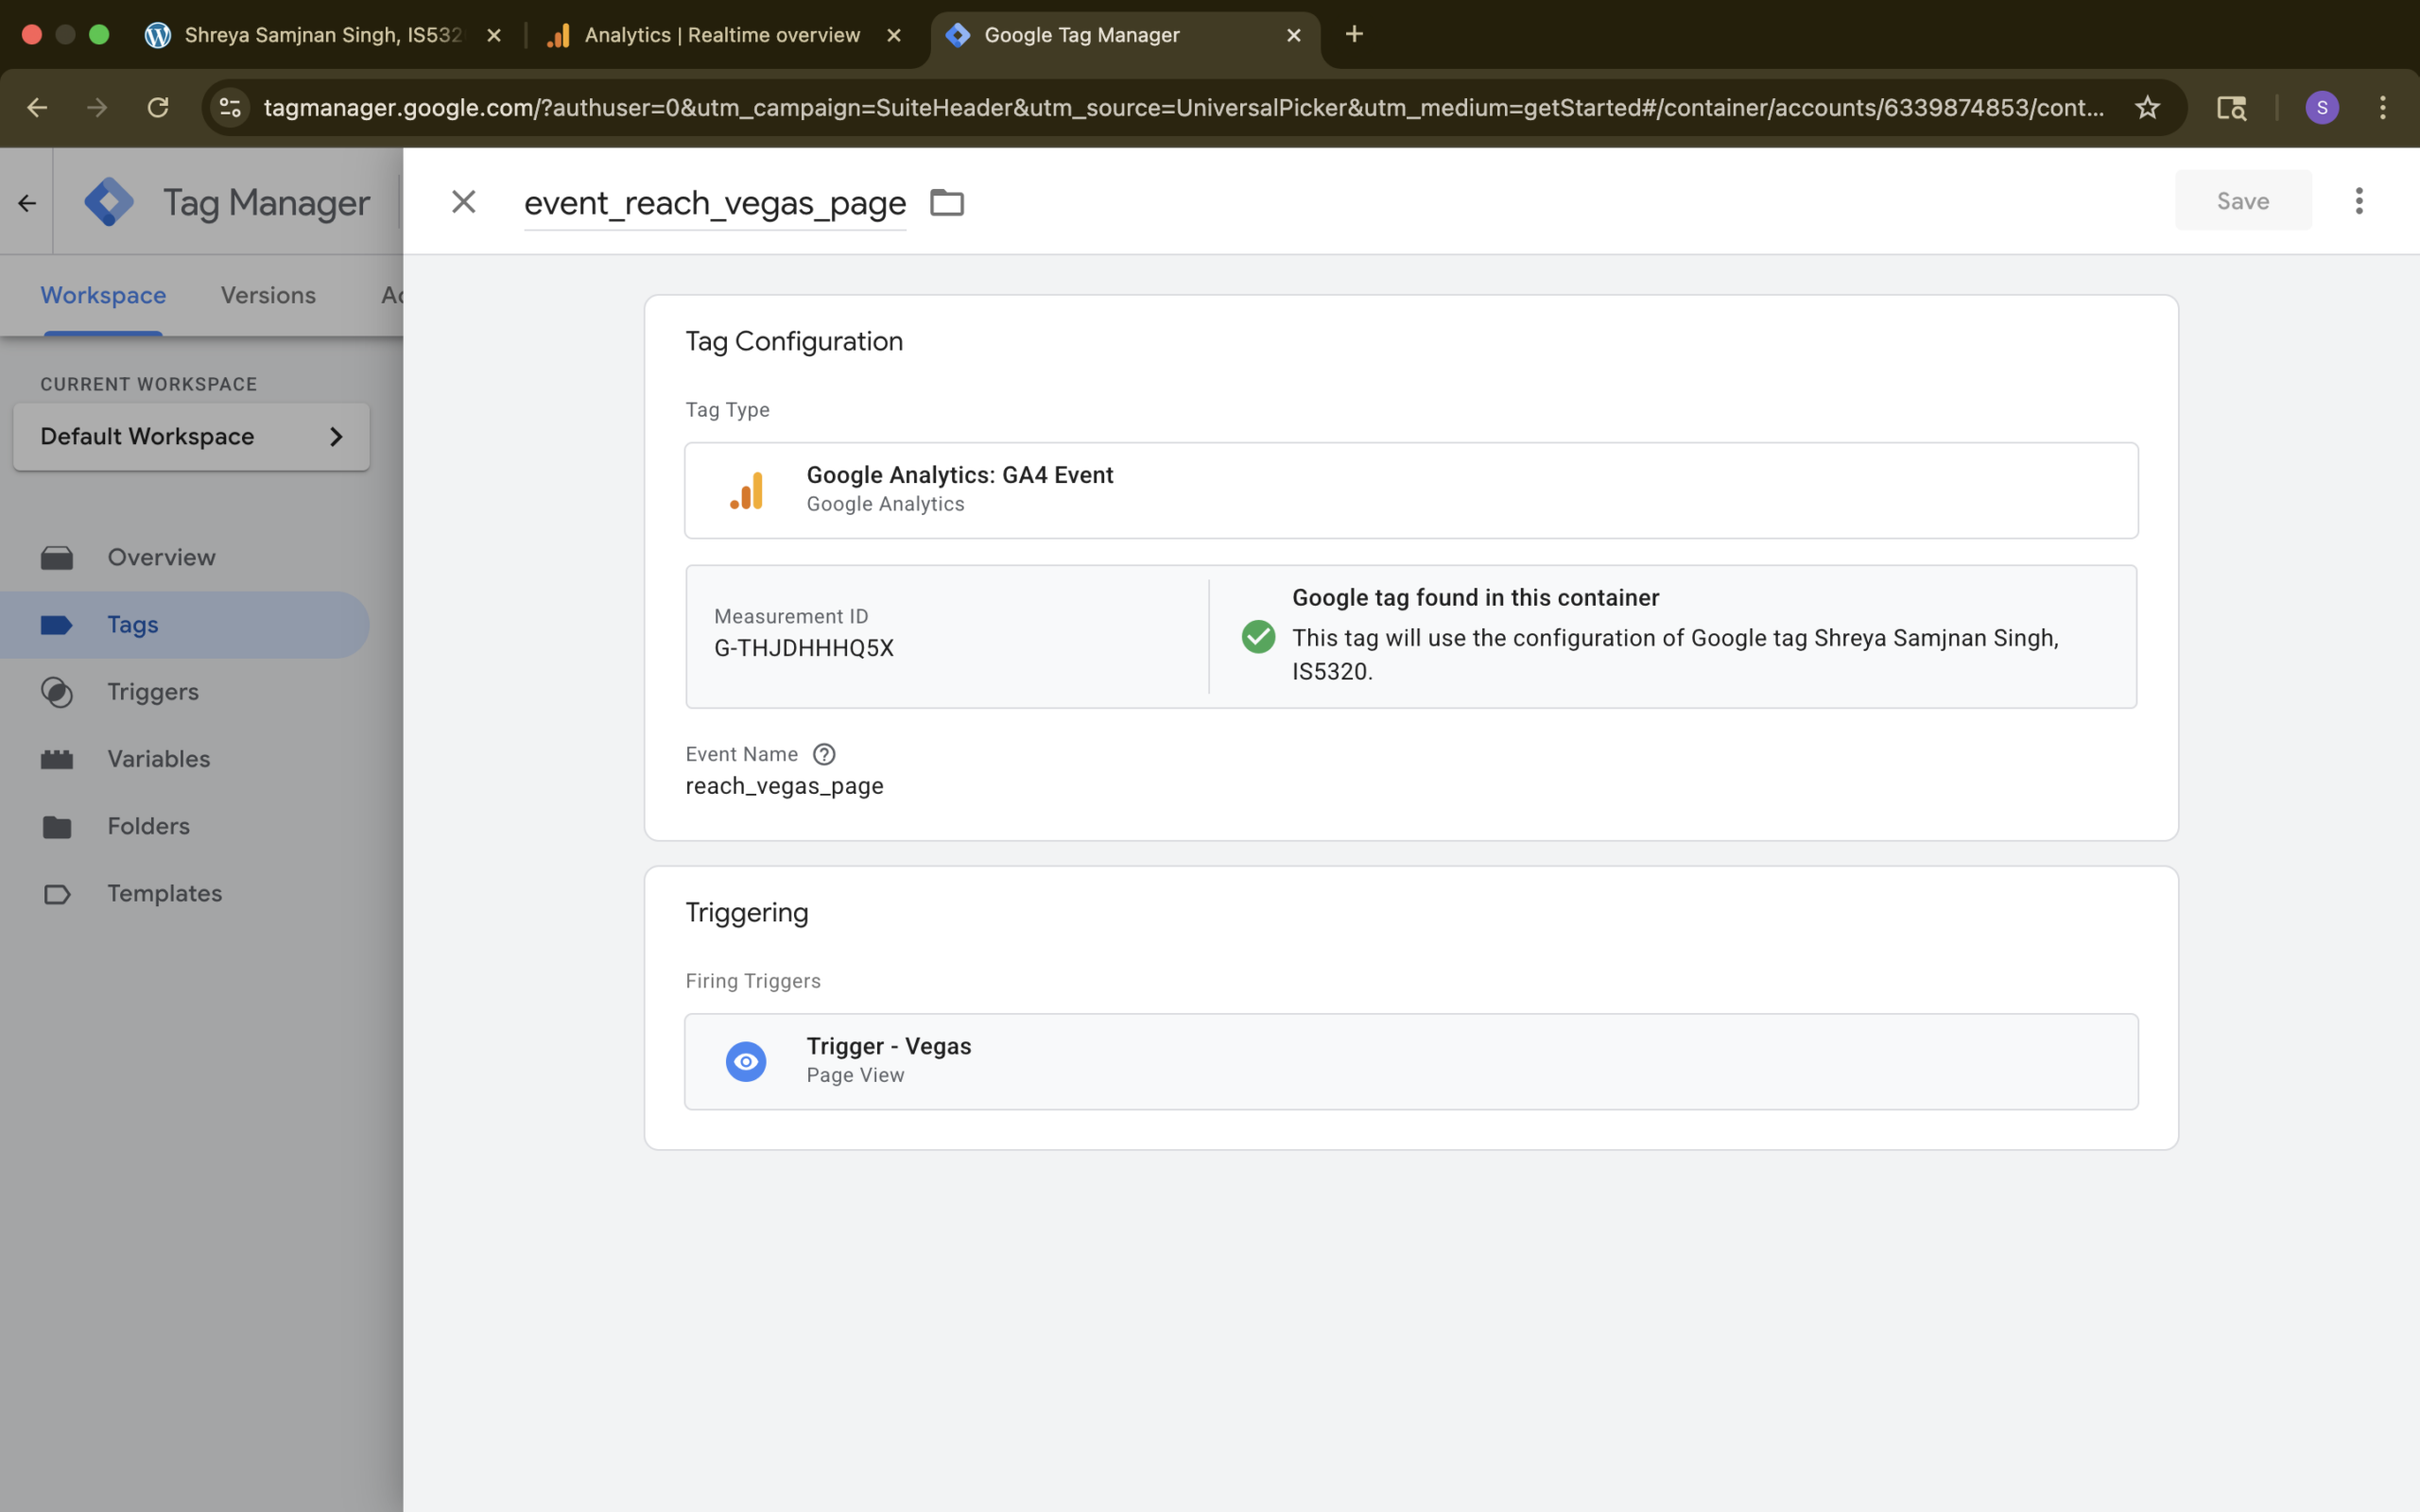Viewport: 2420px width, 1512px height.
Task: Click the Tag Manager diamond logo
Action: tap(109, 202)
